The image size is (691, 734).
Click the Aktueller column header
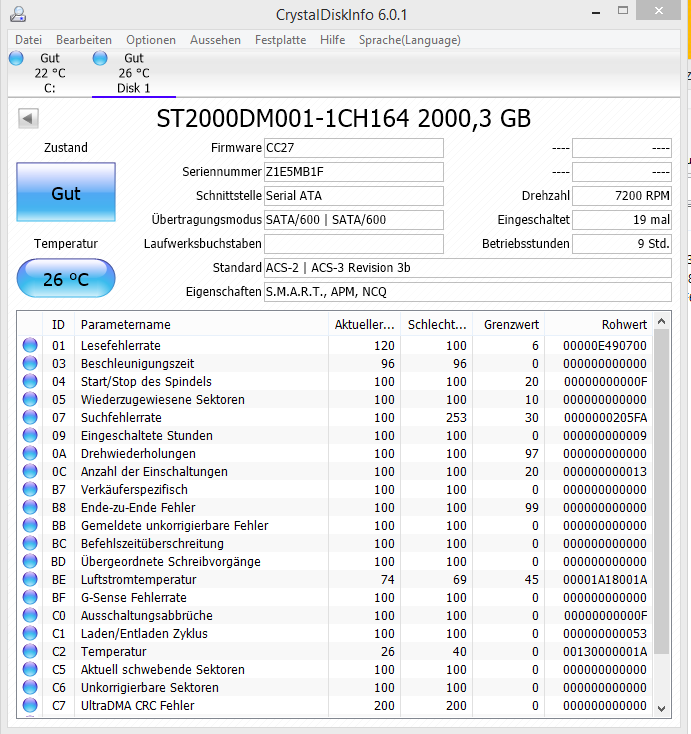364,324
